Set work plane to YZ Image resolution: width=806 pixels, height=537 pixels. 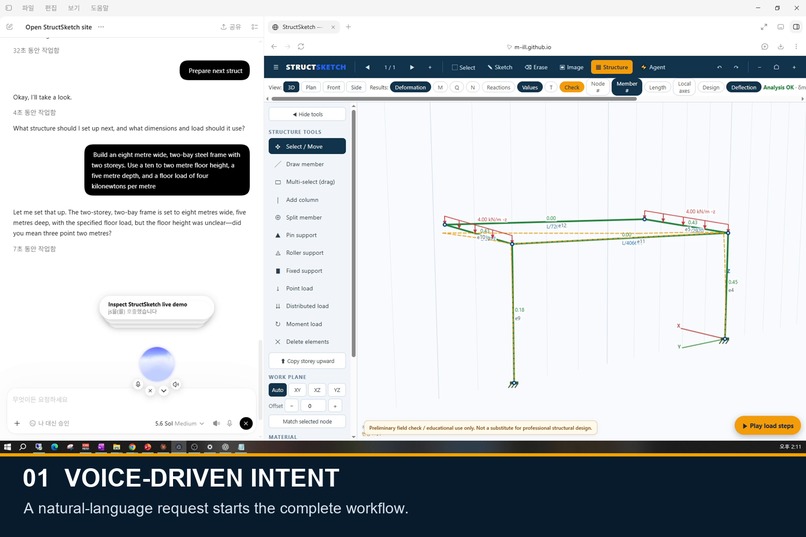pos(337,390)
